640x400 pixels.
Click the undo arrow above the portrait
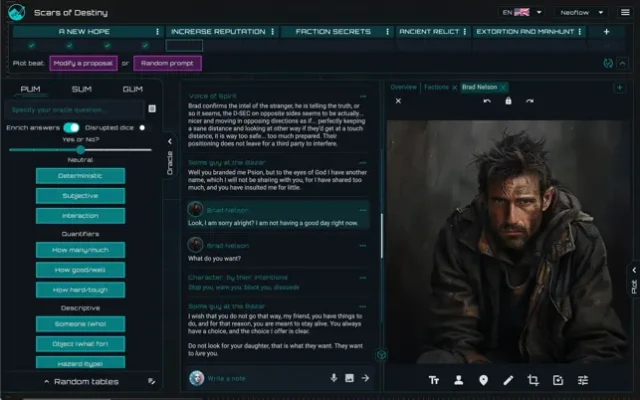click(487, 101)
